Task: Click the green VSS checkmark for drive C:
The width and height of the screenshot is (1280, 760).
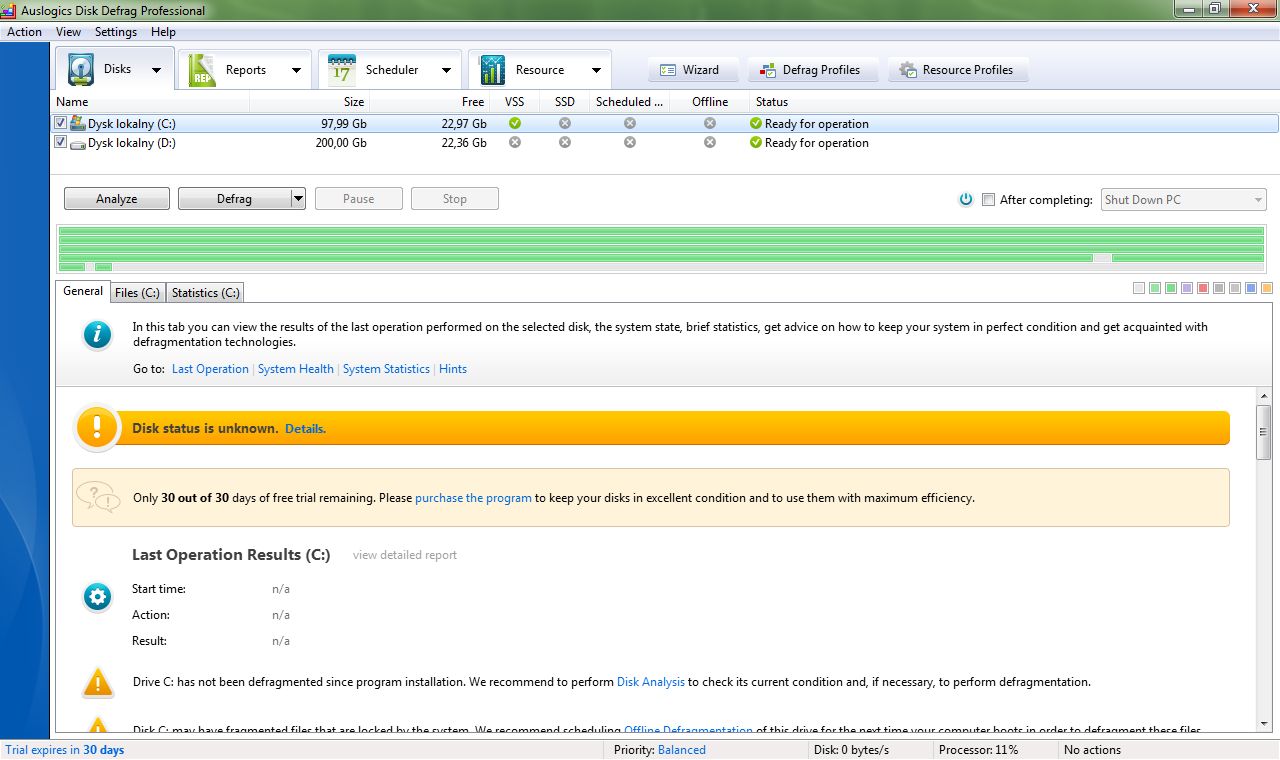Action: pyautogui.click(x=515, y=123)
